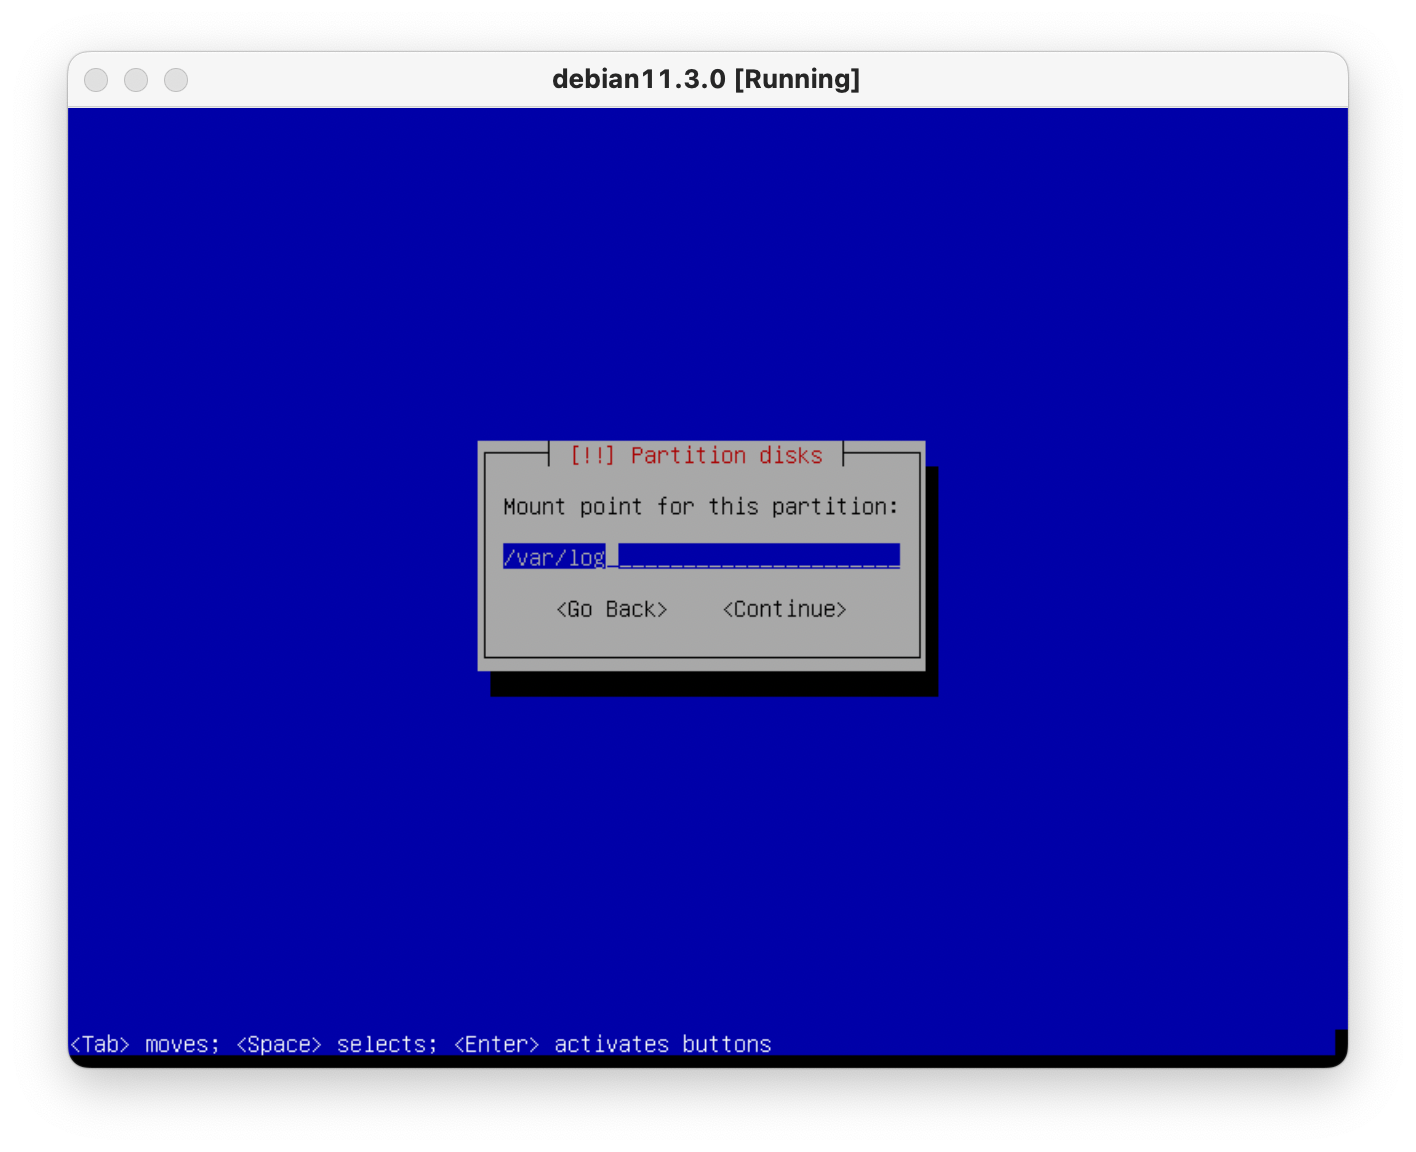
Task: Click the [!!] priority marker in dialog title
Action: coord(592,455)
